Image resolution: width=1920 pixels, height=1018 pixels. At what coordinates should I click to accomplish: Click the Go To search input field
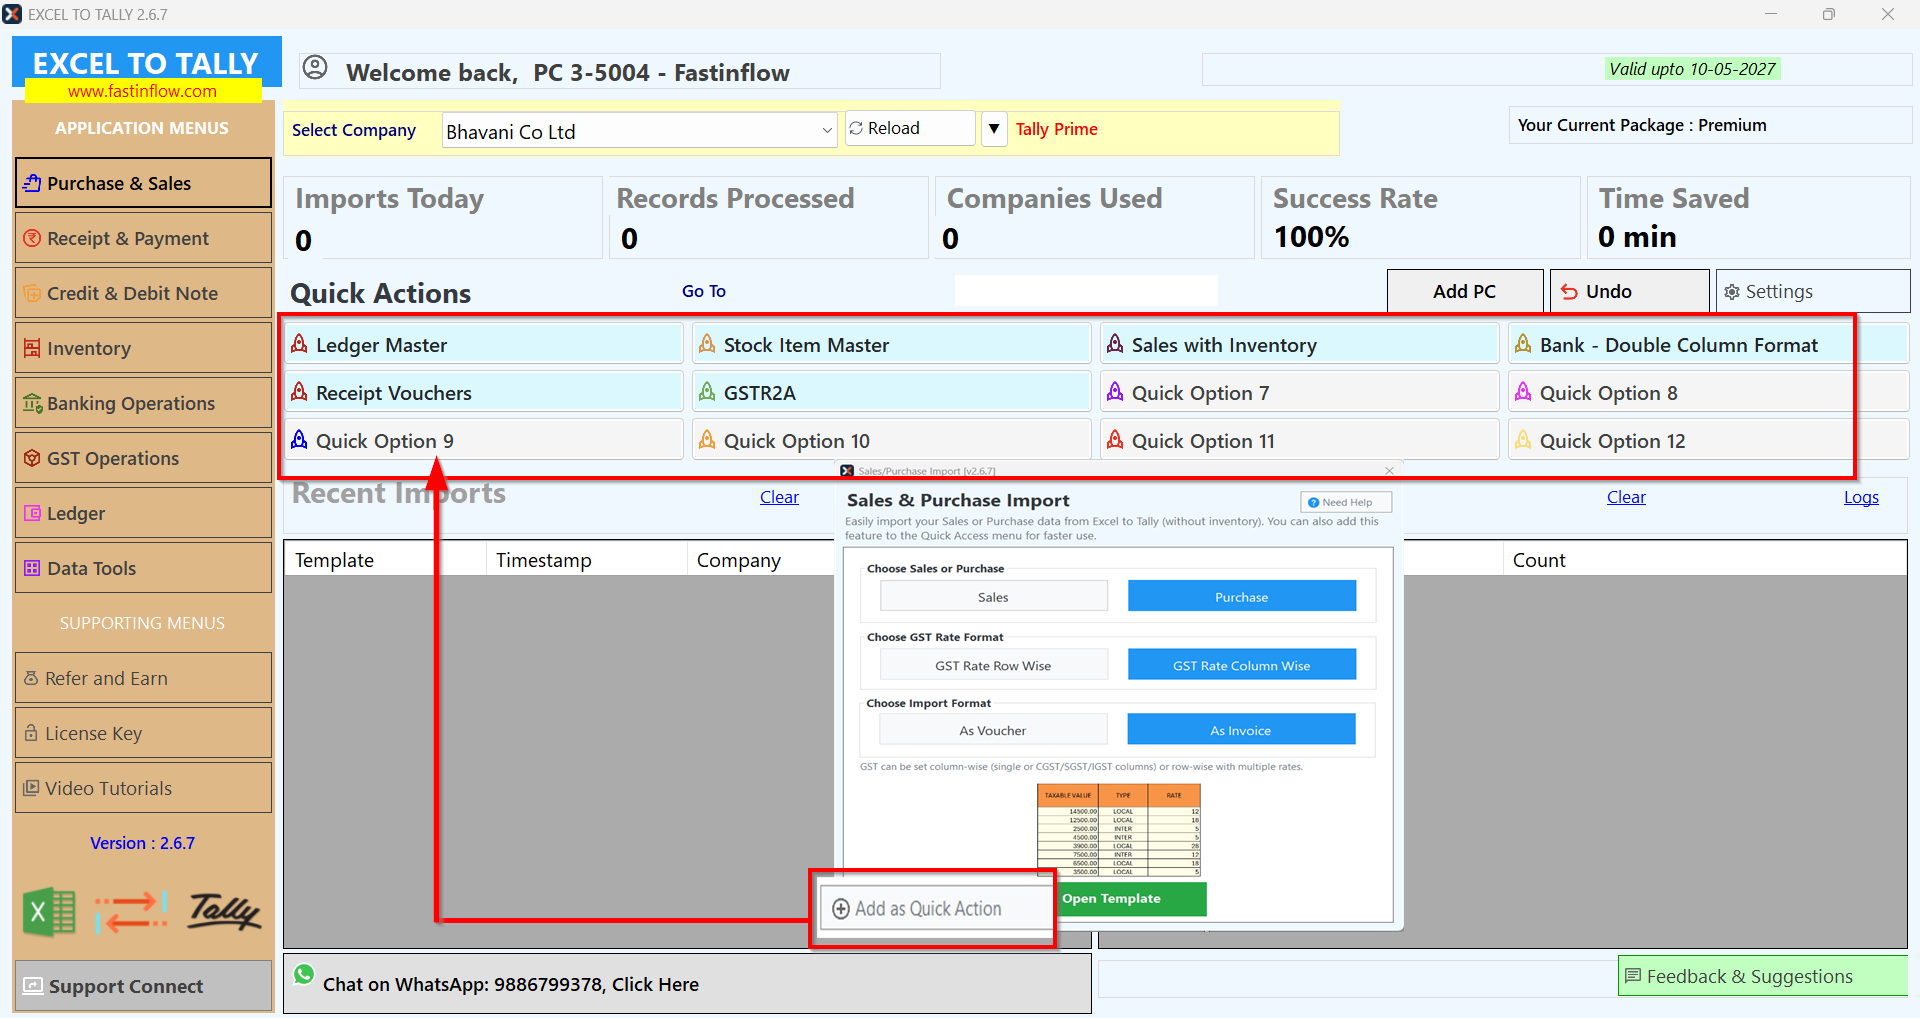pos(1086,290)
